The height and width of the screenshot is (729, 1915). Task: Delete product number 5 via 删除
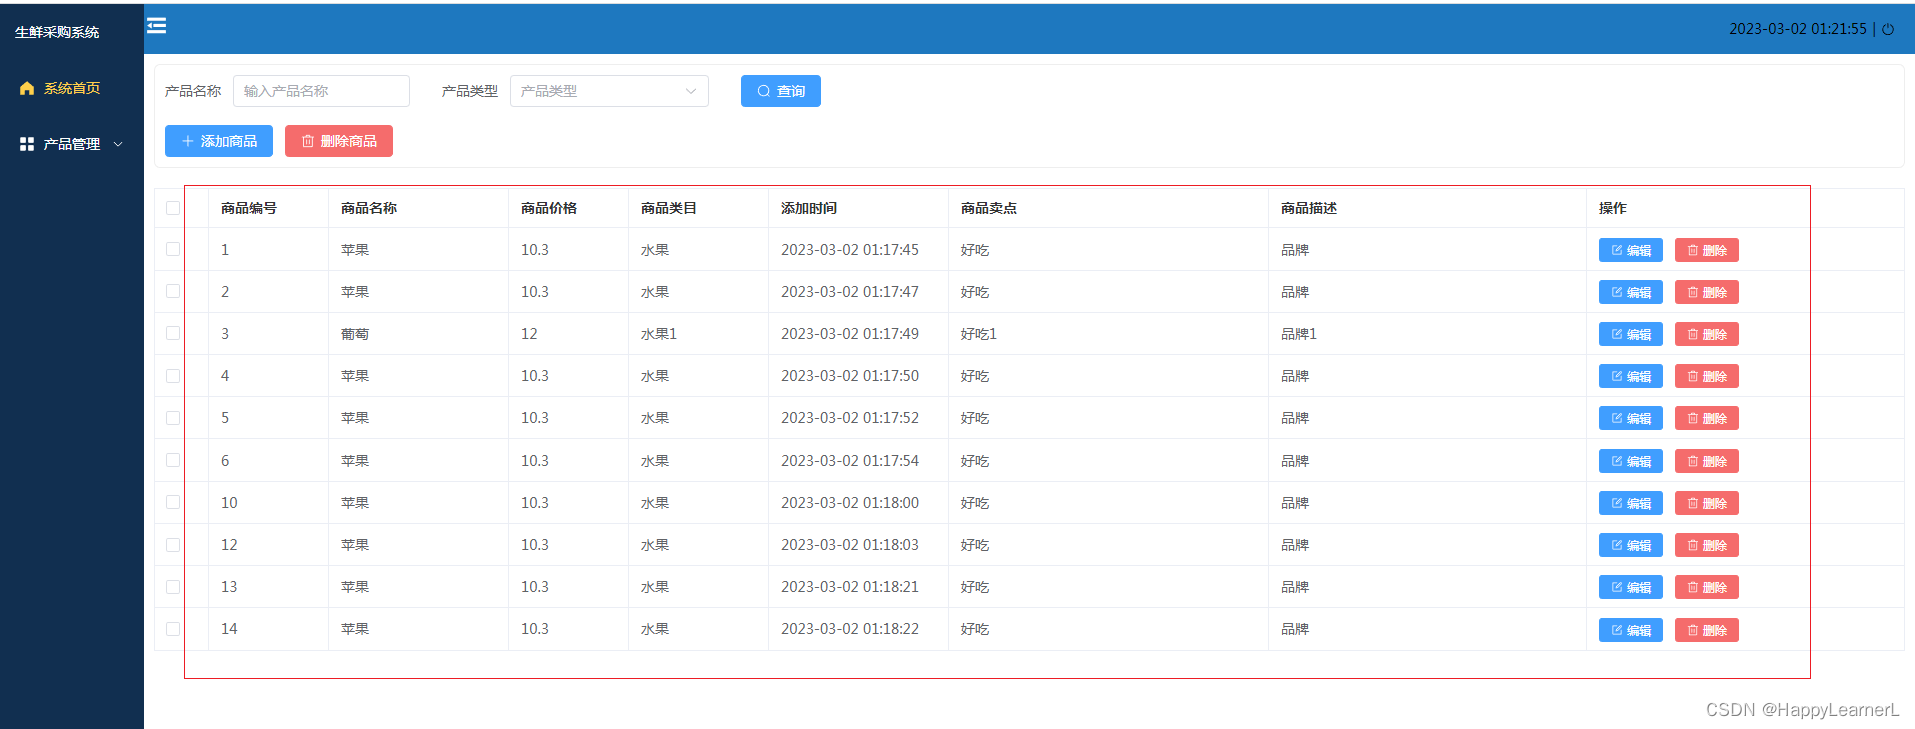1706,418
